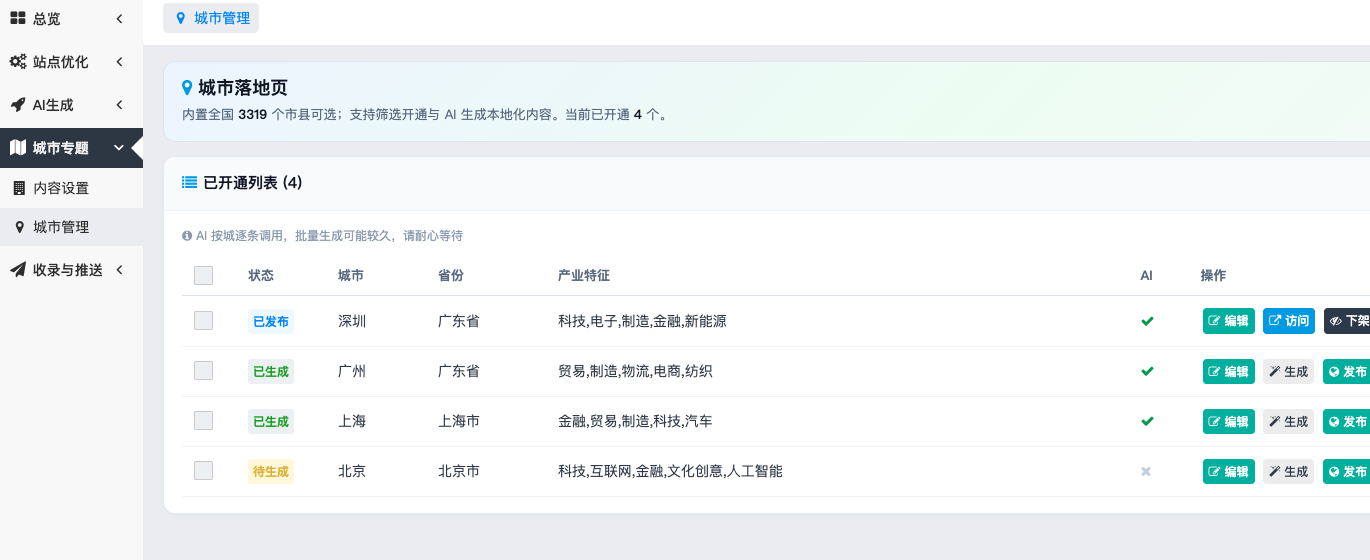Click the 已生成 status badge for 上海
The height and width of the screenshot is (560, 1370).
(x=271, y=421)
